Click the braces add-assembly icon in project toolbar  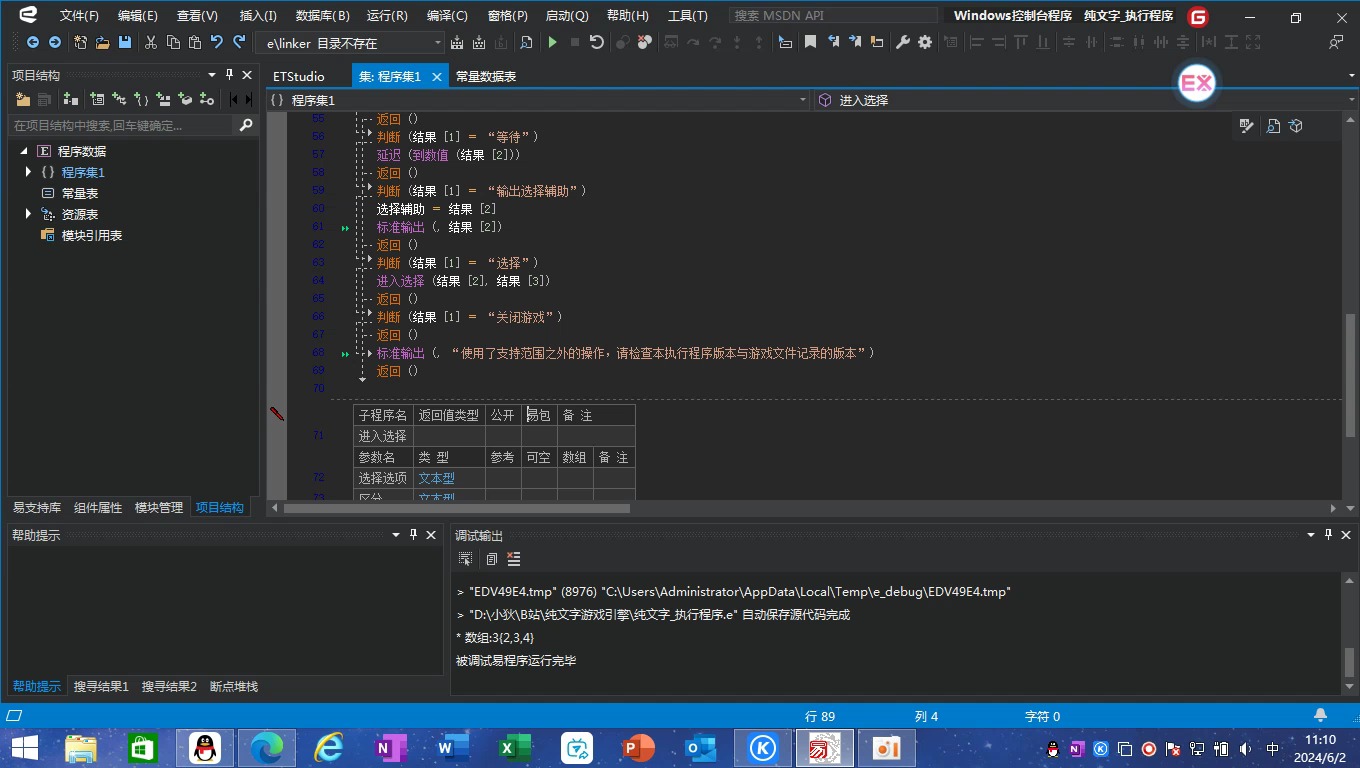pos(141,99)
